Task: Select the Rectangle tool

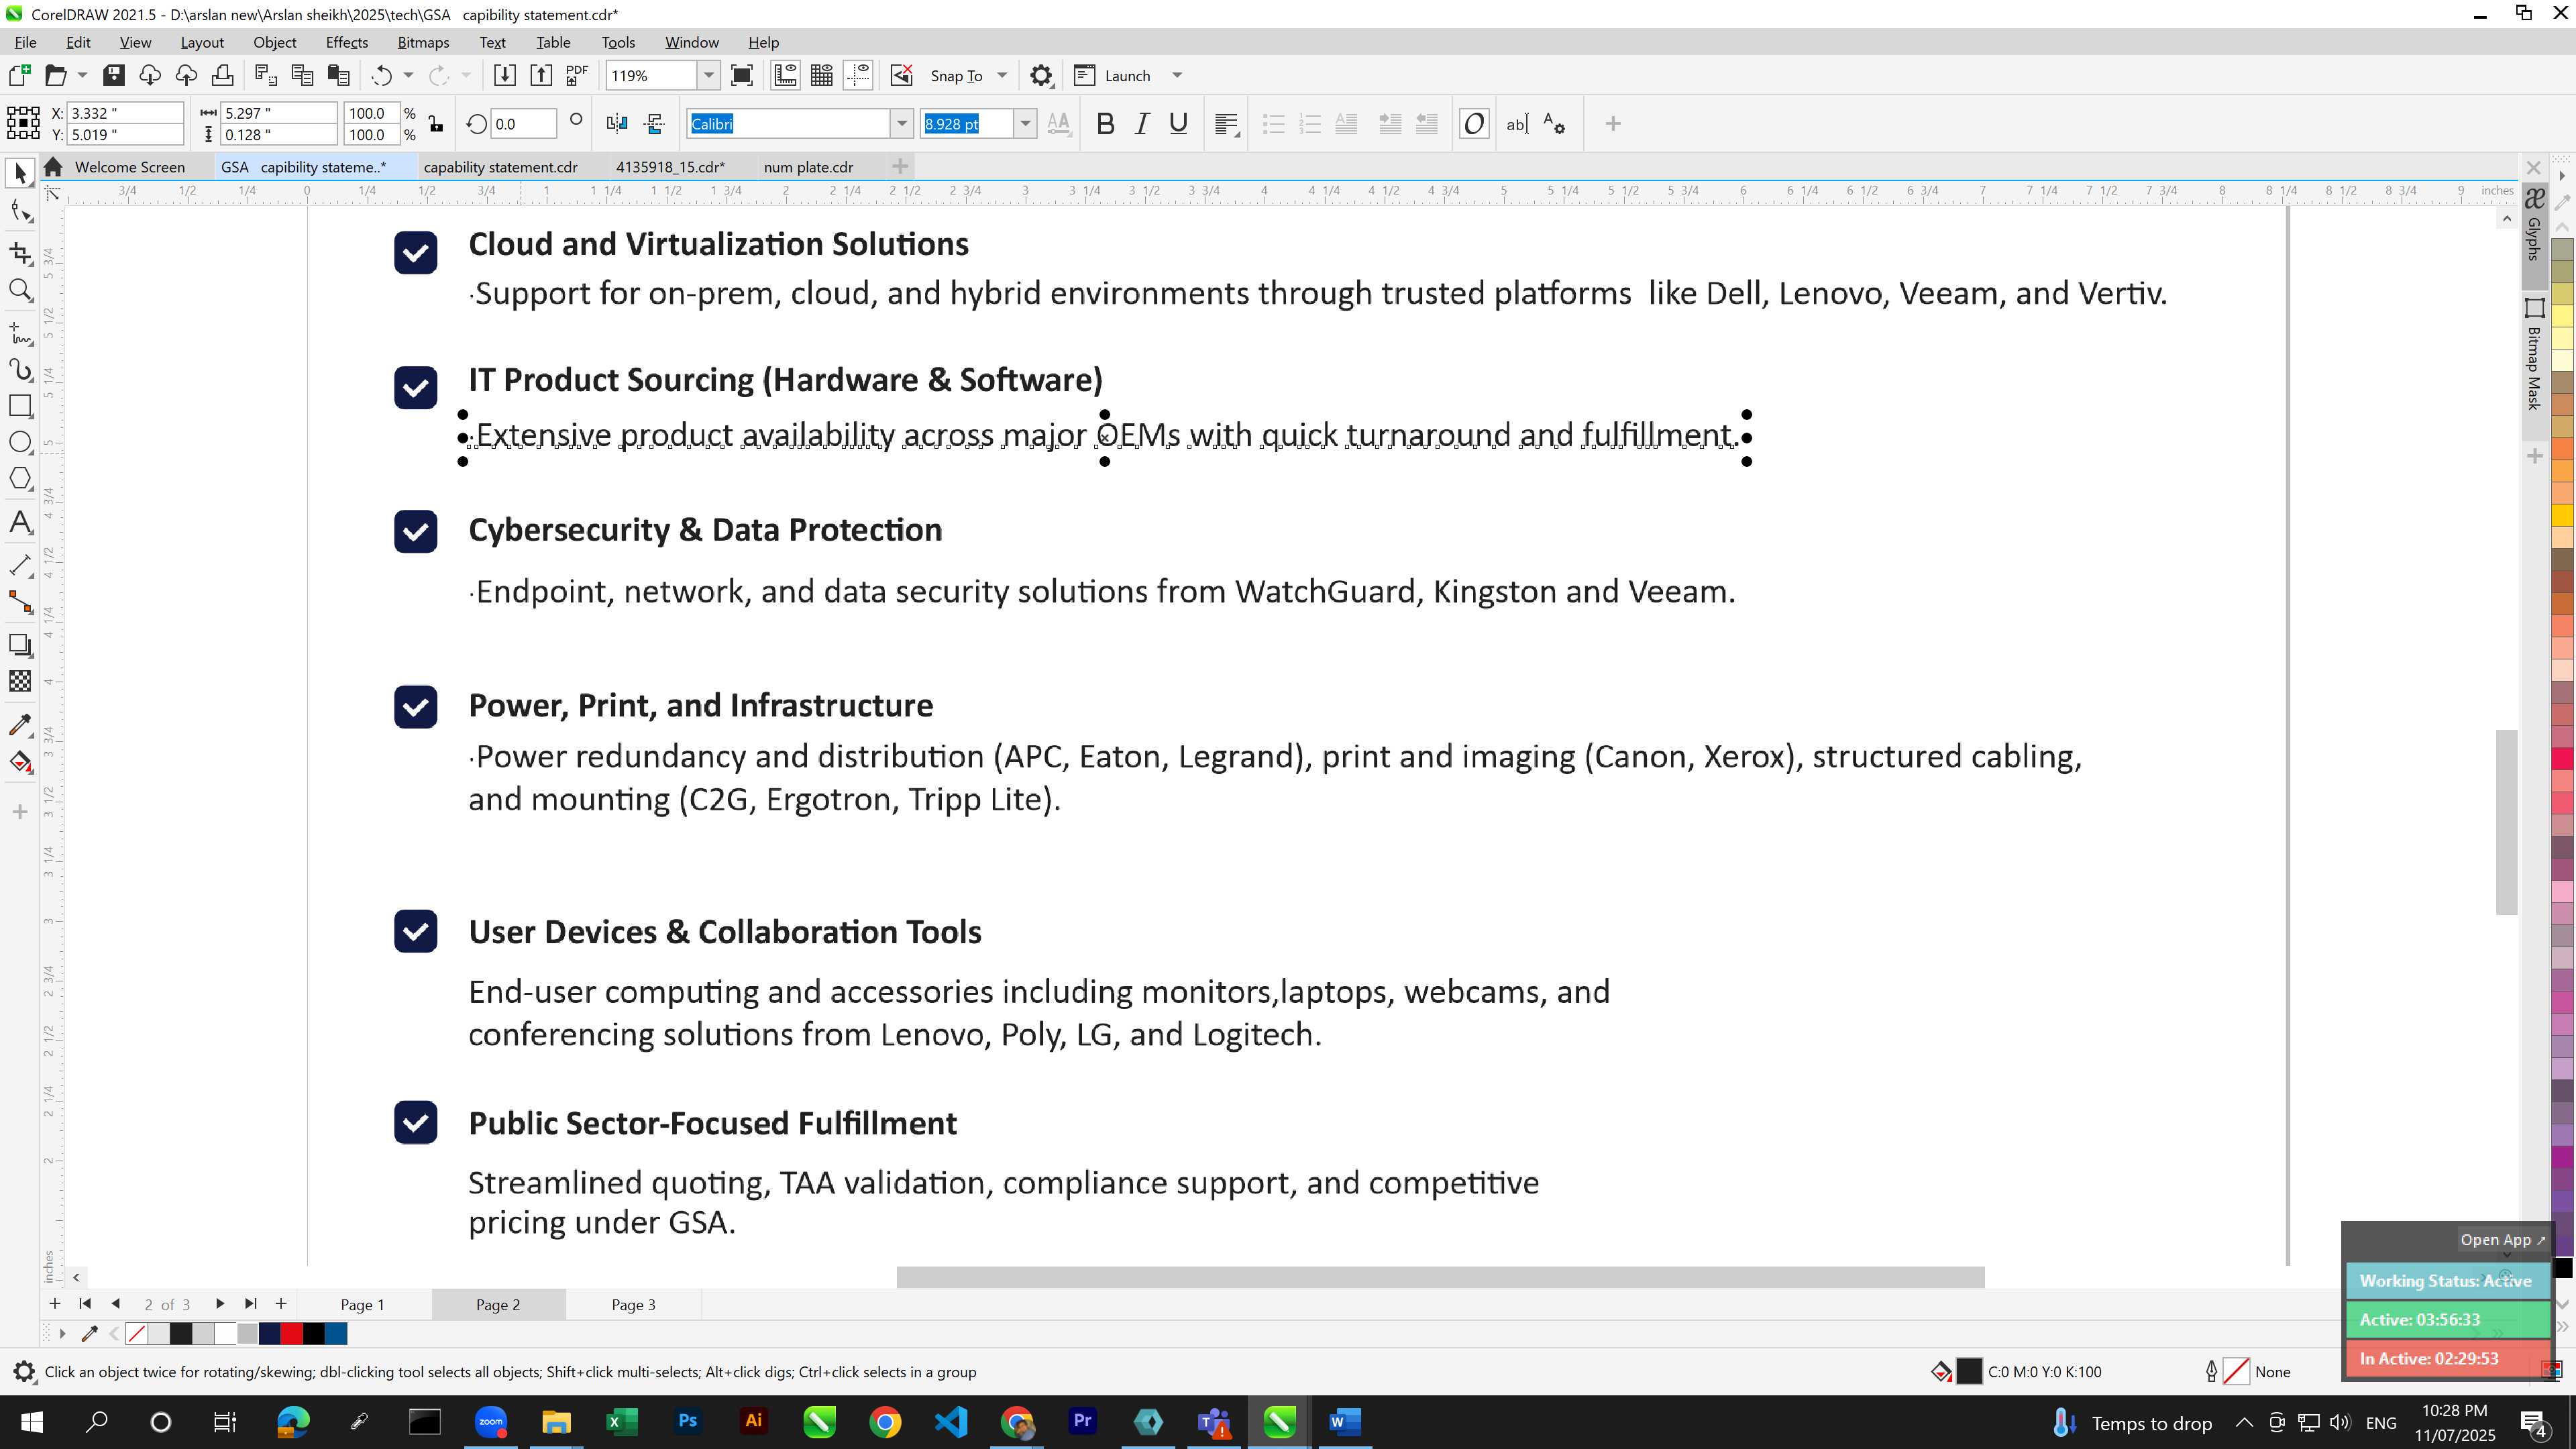Action: tap(20, 406)
